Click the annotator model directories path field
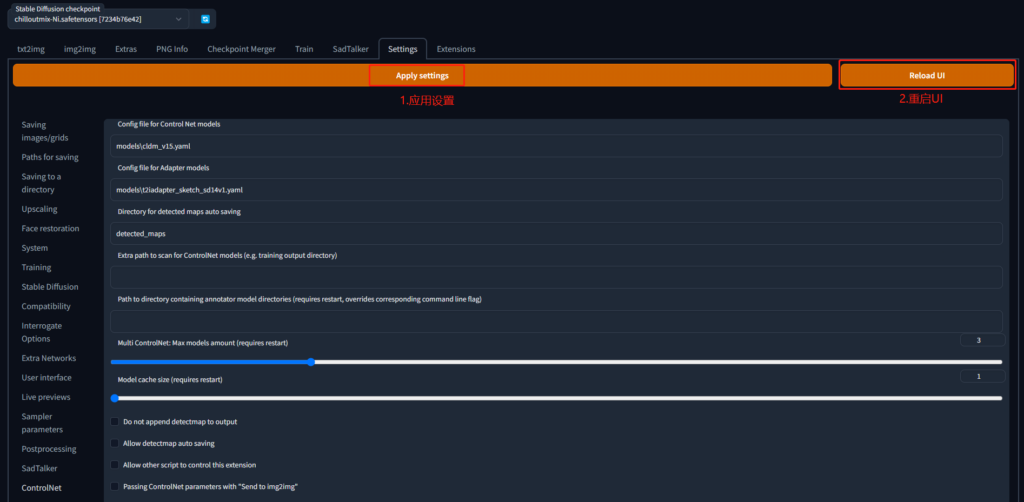Viewport: 1024px width, 502px height. (x=556, y=321)
